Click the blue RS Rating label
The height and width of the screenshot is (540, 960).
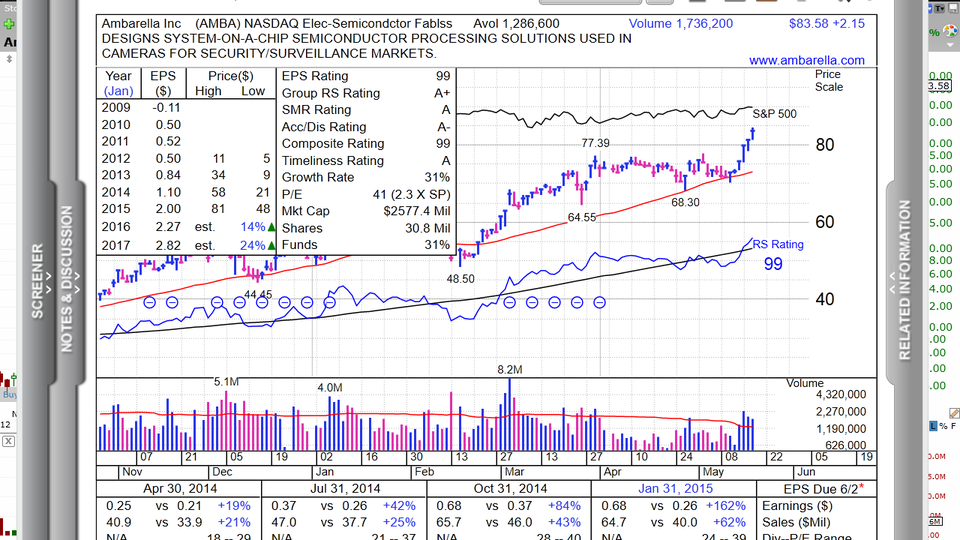(778, 244)
